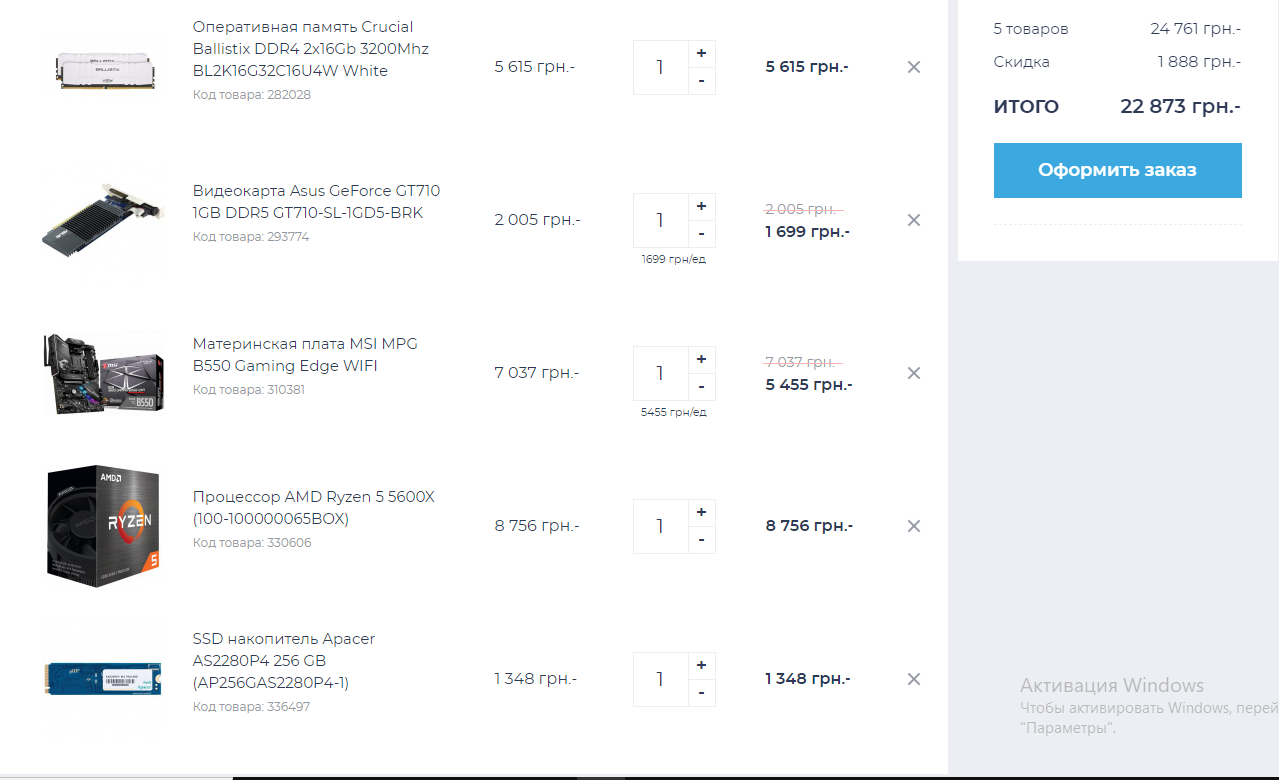View the Ryzen 5 box image

(x=103, y=526)
